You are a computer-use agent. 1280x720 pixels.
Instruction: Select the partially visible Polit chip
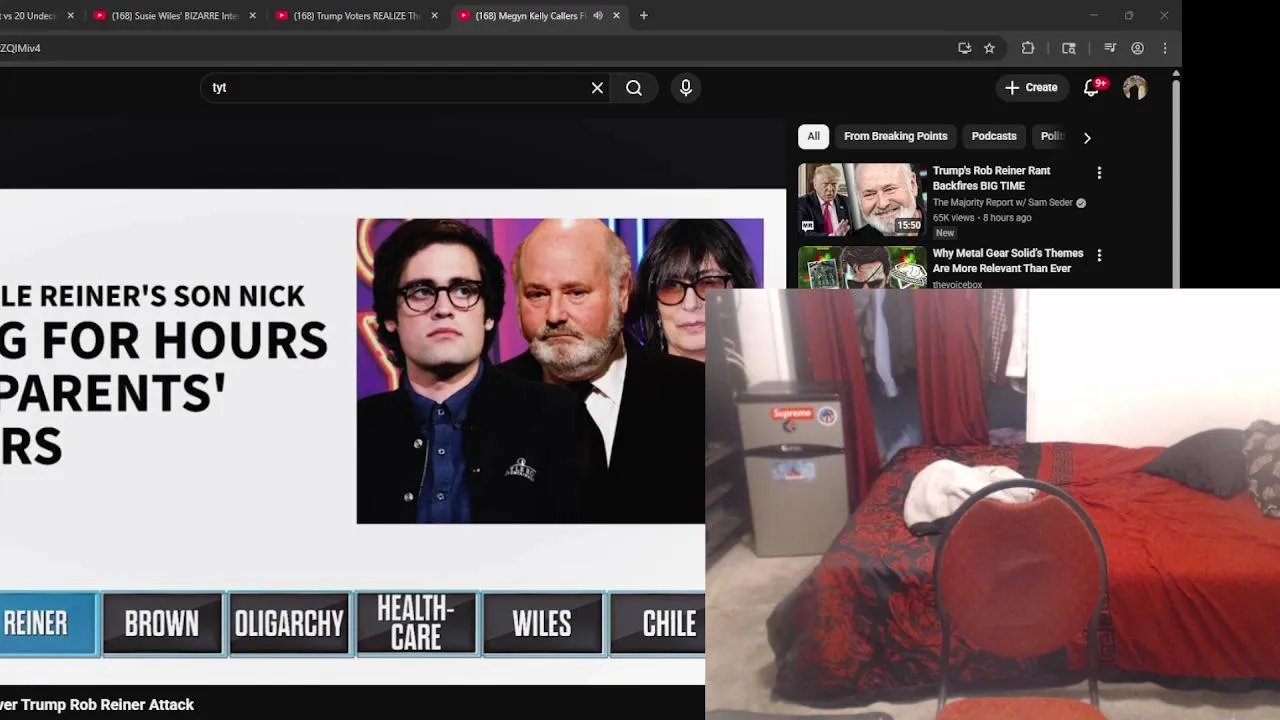(1051, 136)
